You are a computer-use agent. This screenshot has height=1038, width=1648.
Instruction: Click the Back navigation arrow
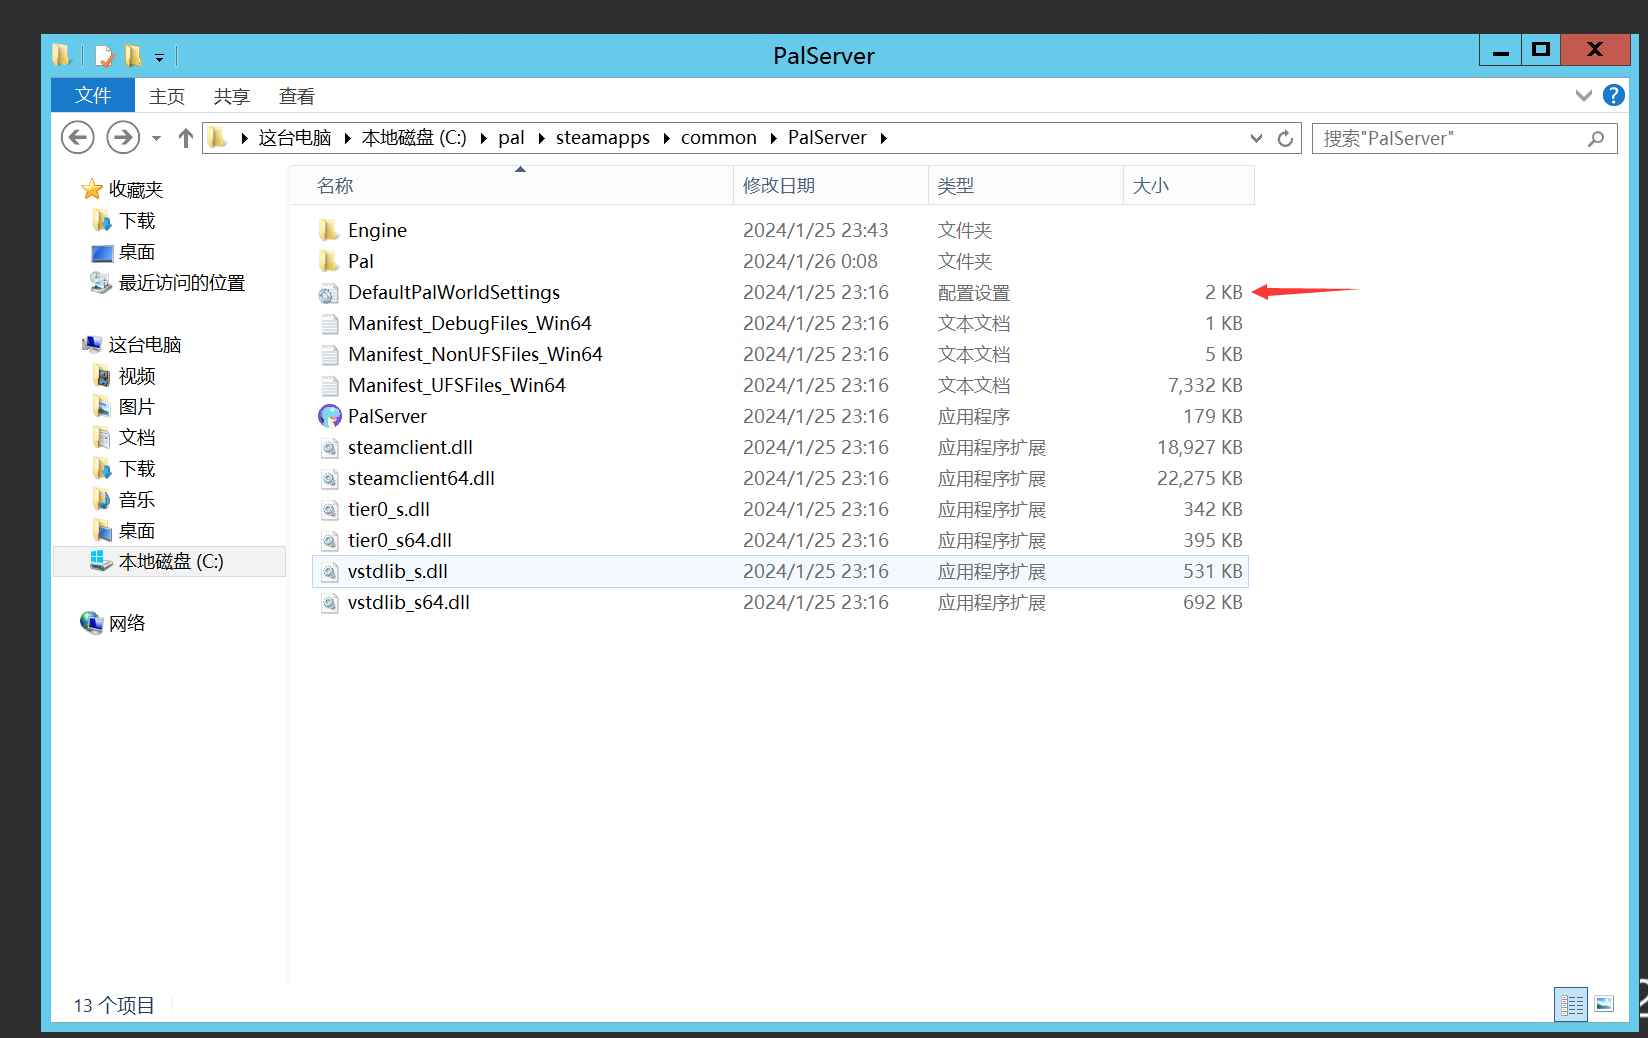78,137
